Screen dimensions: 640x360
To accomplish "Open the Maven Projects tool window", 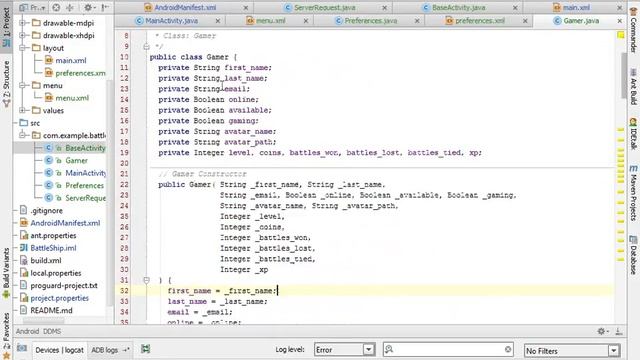I will (633, 193).
